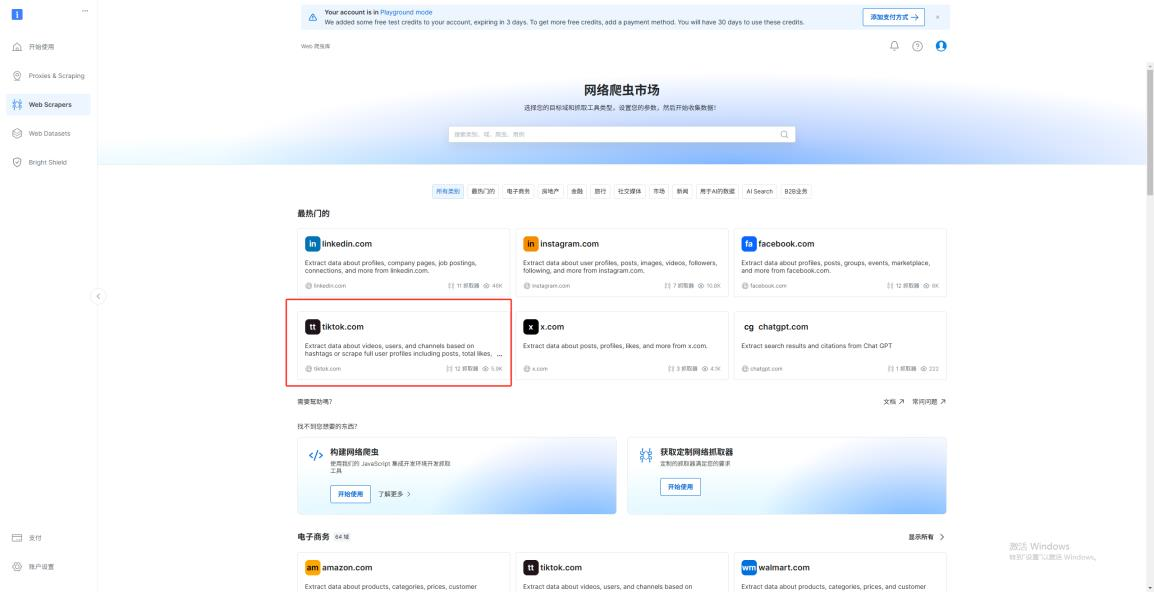Image resolution: width=1154 pixels, height=592 pixels.
Task: Expand 显示所有 for 电子商务 section
Action: point(927,538)
